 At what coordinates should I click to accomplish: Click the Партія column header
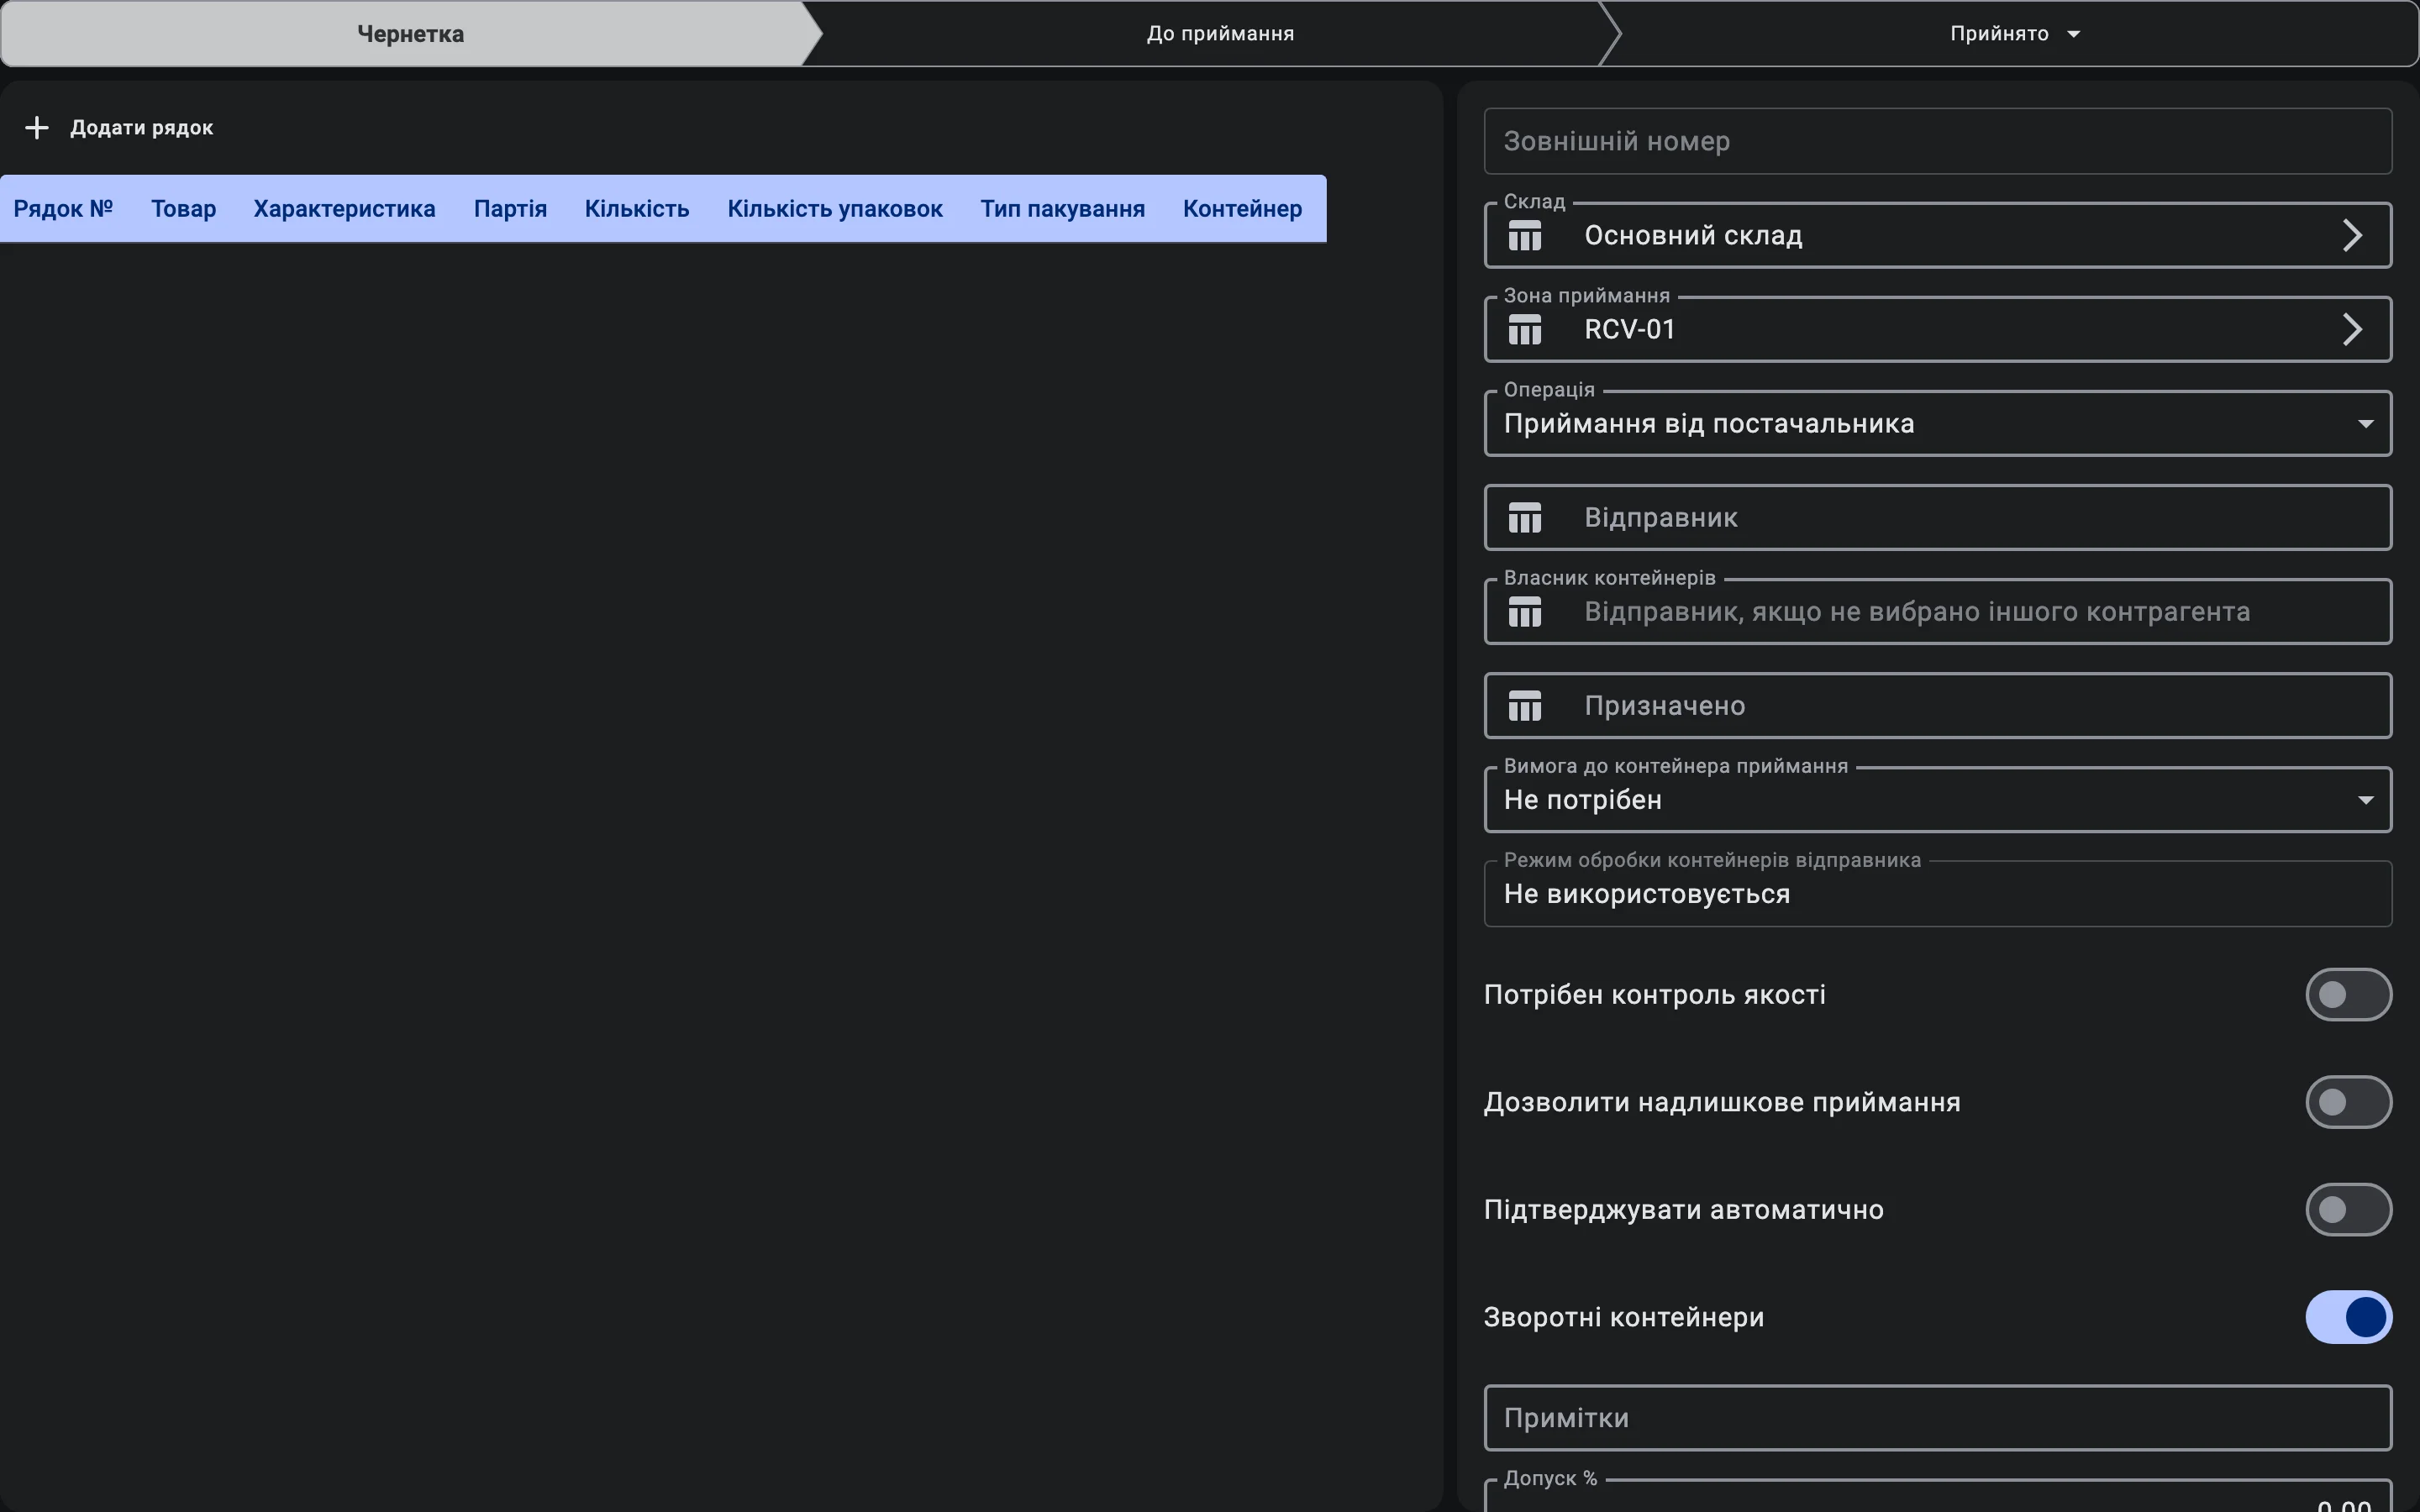tap(510, 209)
